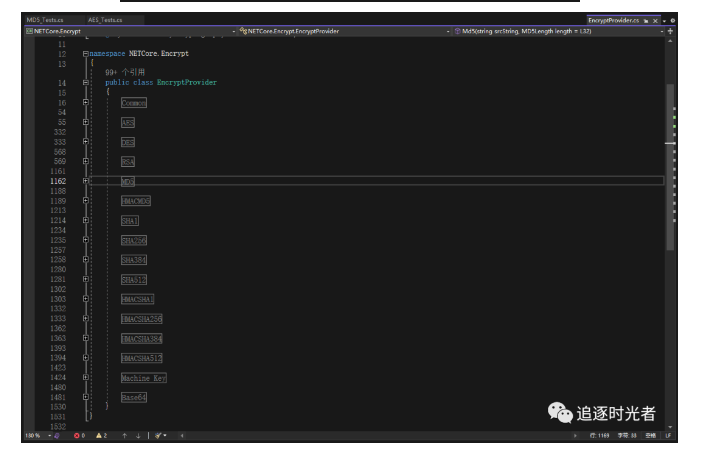Expand the RSA region
This screenshot has height=457, width=706.
click(x=86, y=161)
